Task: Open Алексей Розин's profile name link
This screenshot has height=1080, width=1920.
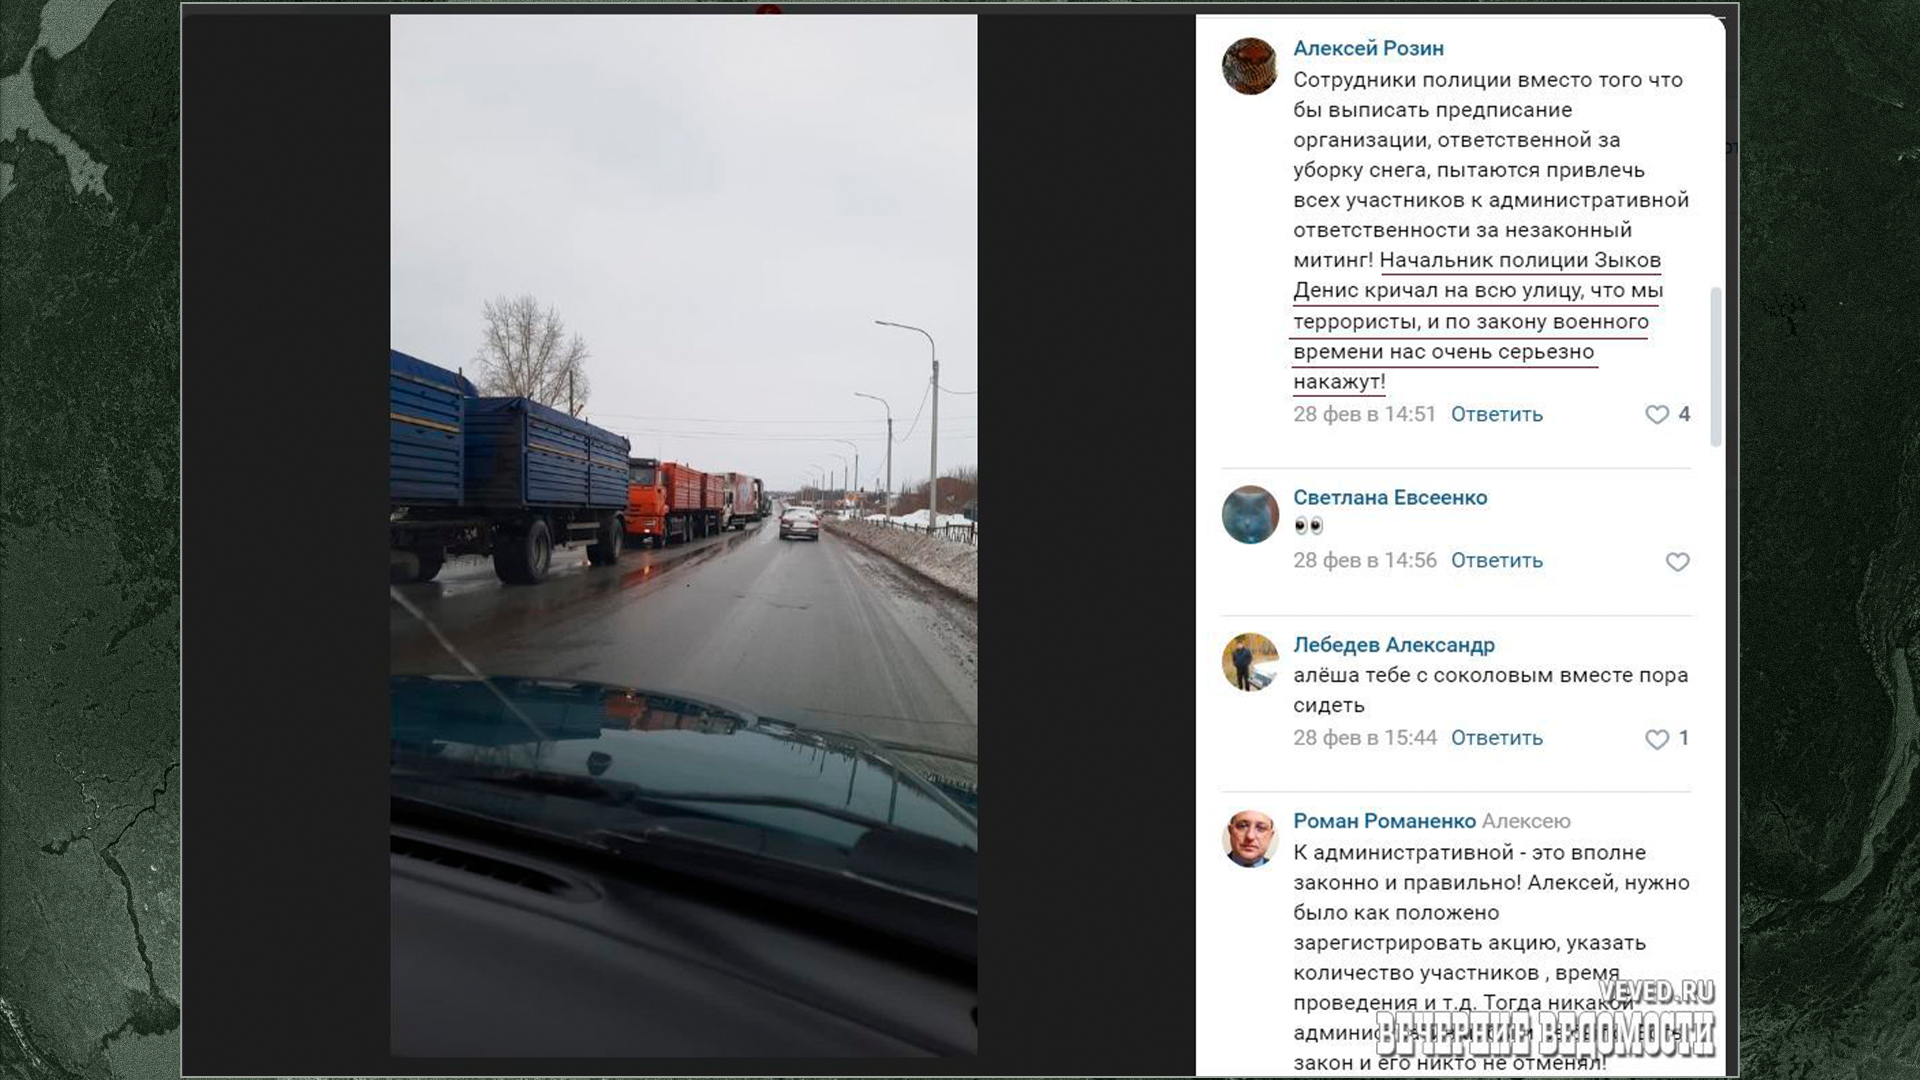Action: 1368,48
